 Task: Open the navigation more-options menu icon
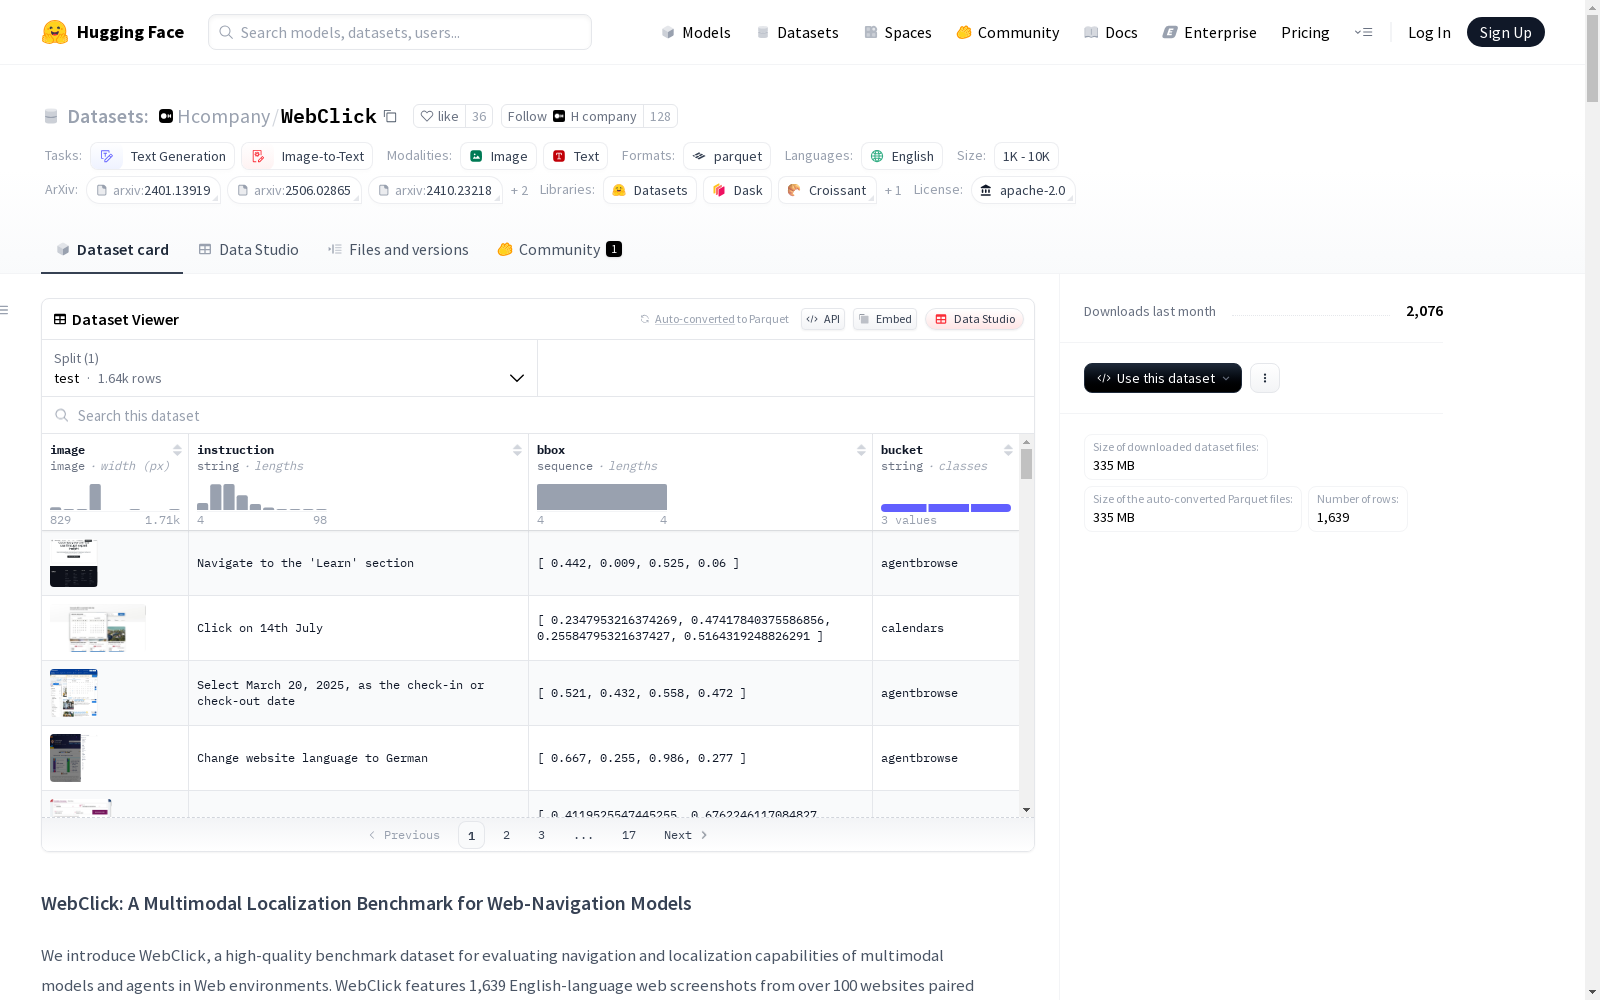tap(1363, 32)
